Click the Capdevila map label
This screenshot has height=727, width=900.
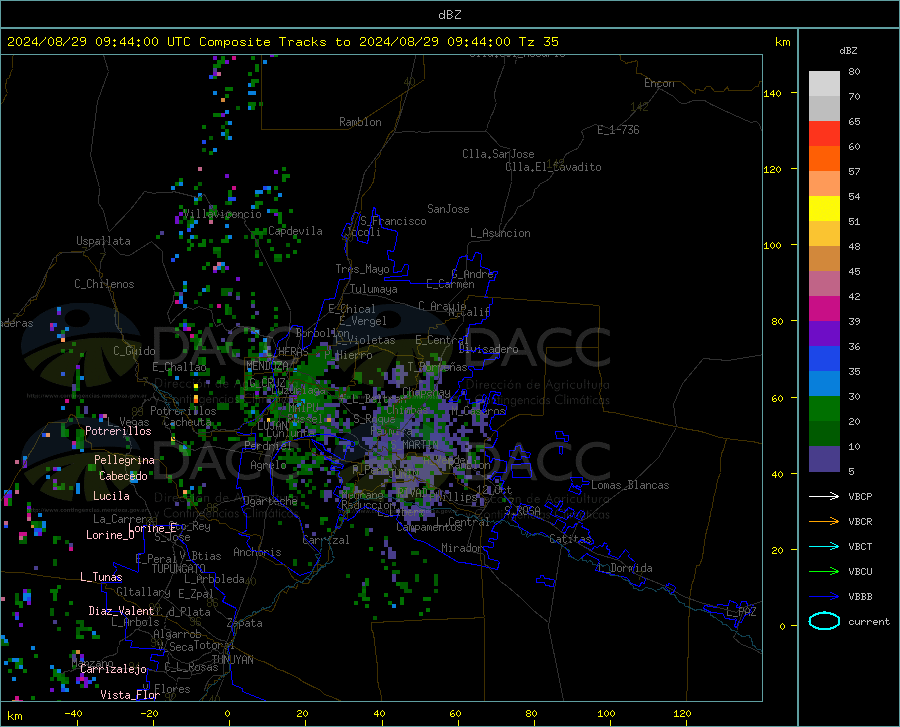tap(295, 231)
